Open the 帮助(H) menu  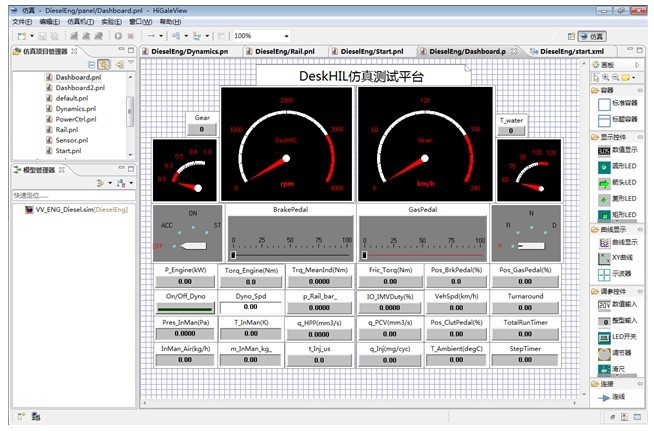coord(171,22)
